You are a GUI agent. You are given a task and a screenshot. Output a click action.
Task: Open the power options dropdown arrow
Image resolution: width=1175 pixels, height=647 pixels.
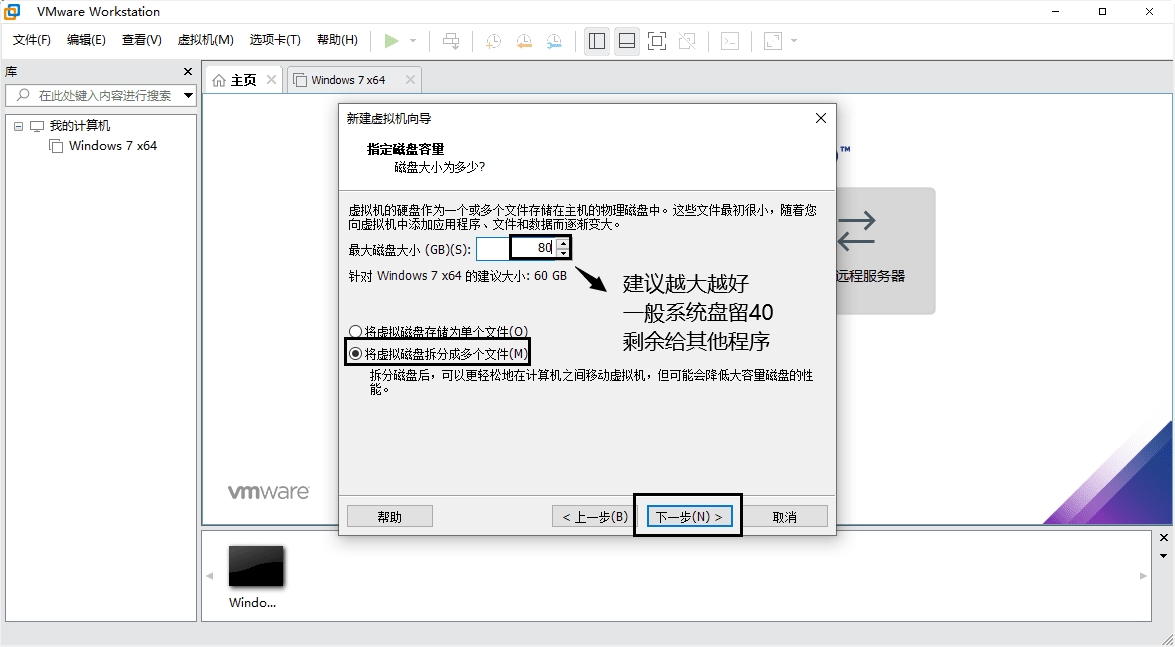click(413, 40)
